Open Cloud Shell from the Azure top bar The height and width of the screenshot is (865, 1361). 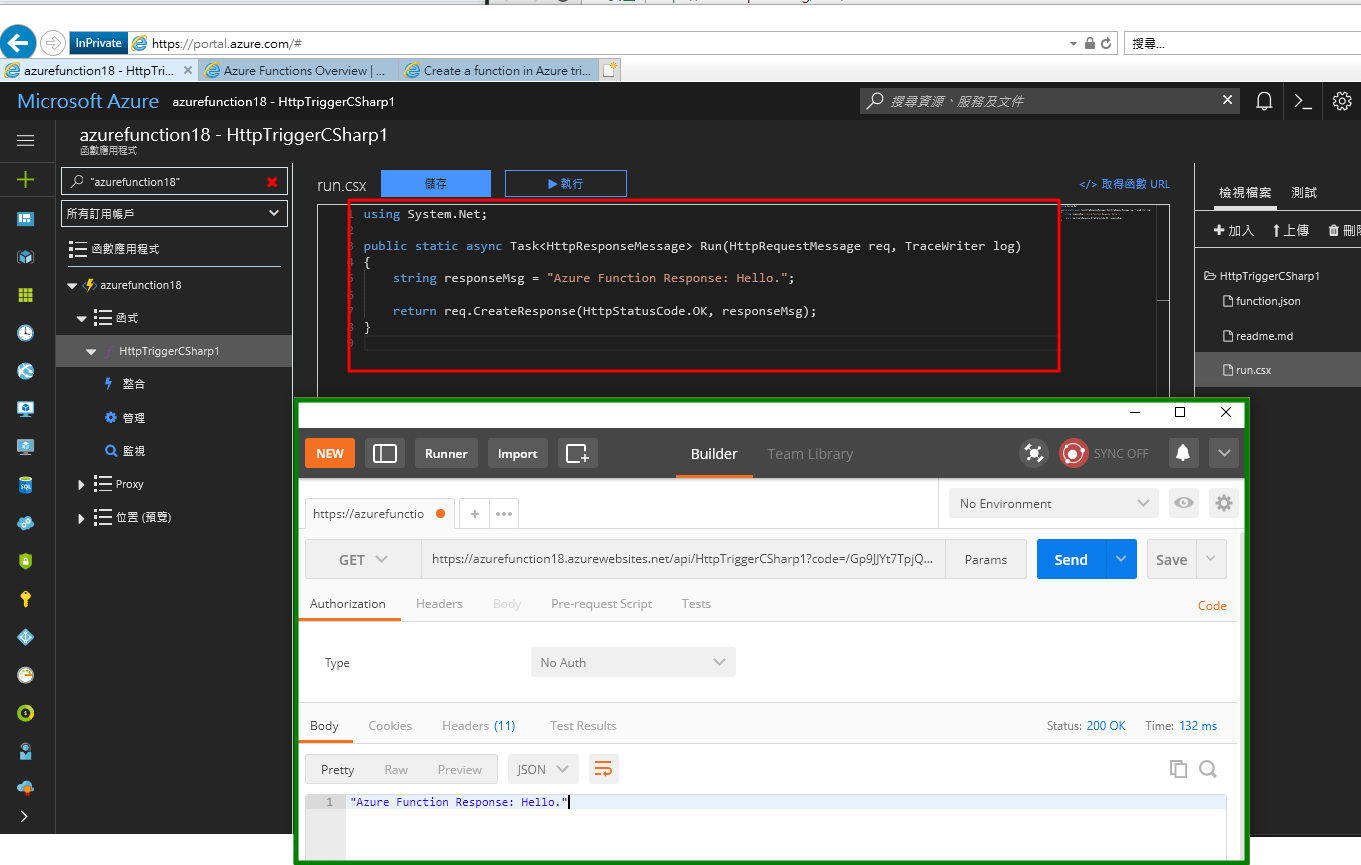[x=1303, y=100]
